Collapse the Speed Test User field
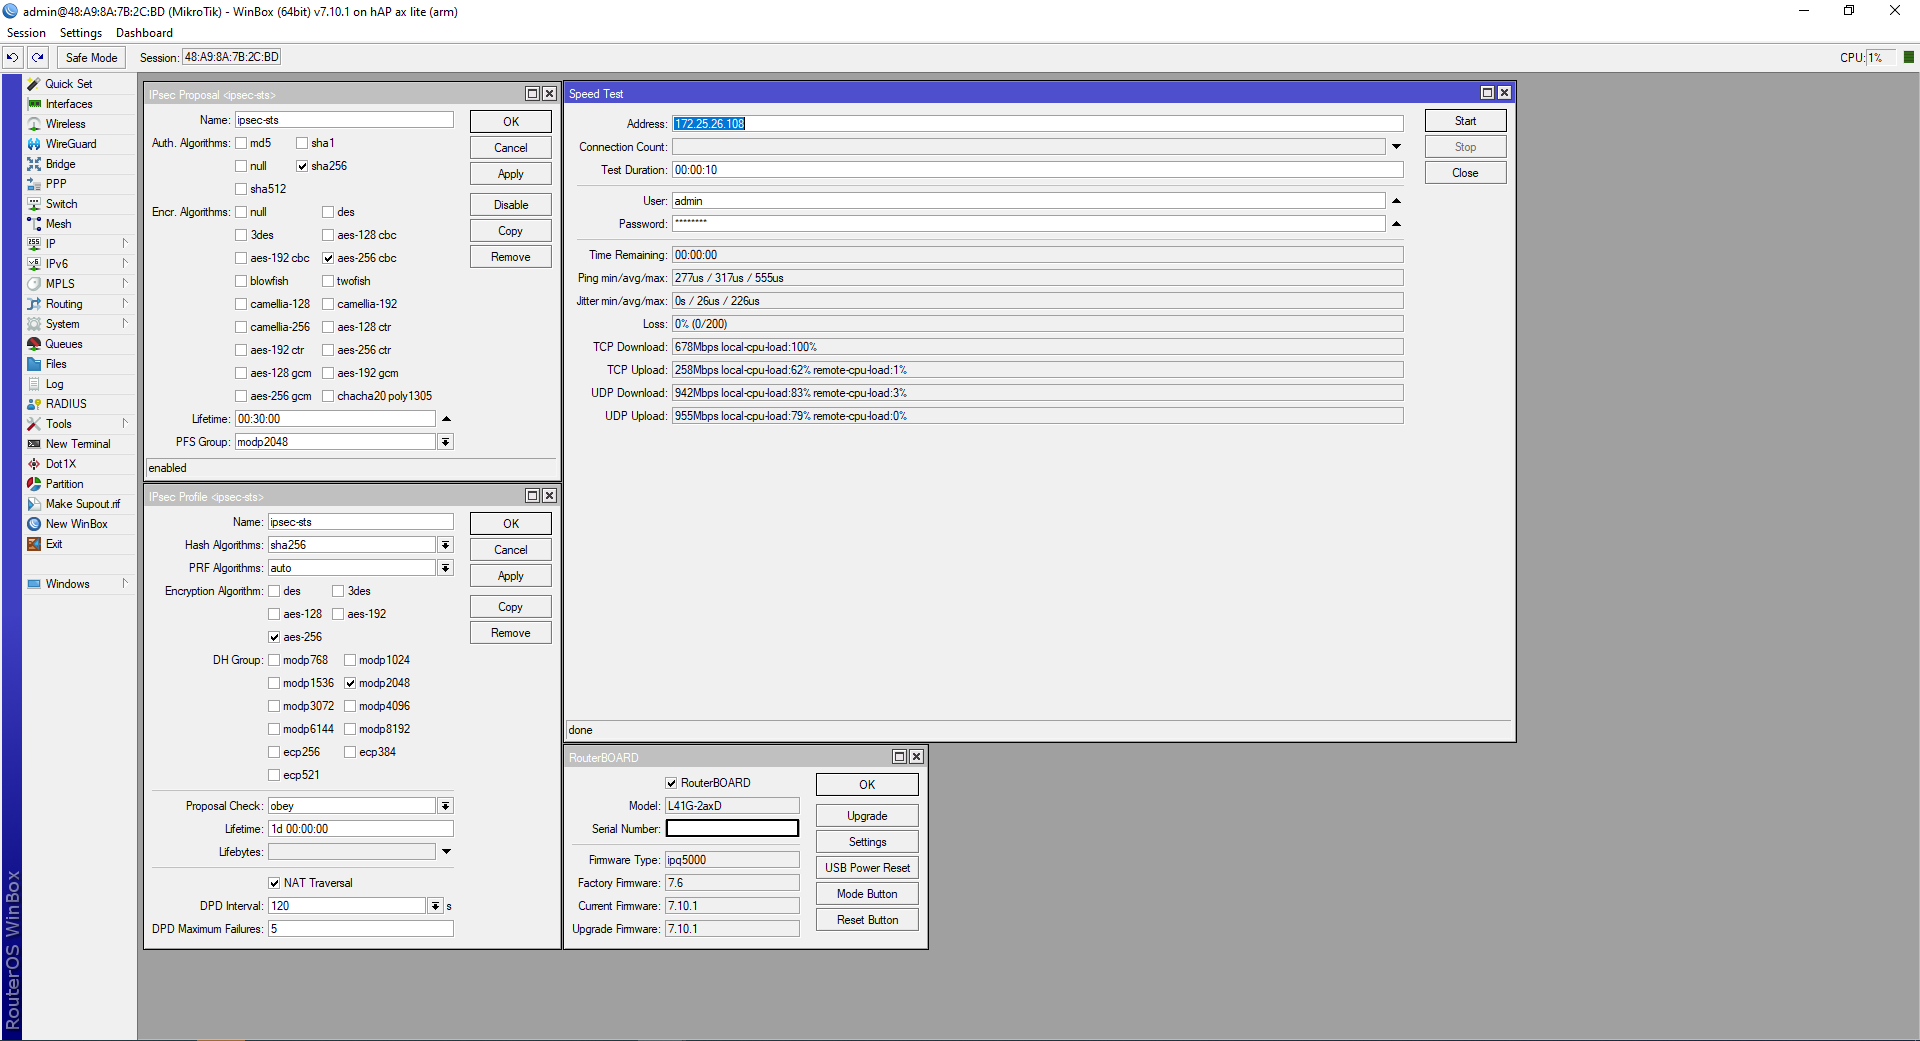 pyautogui.click(x=1396, y=201)
